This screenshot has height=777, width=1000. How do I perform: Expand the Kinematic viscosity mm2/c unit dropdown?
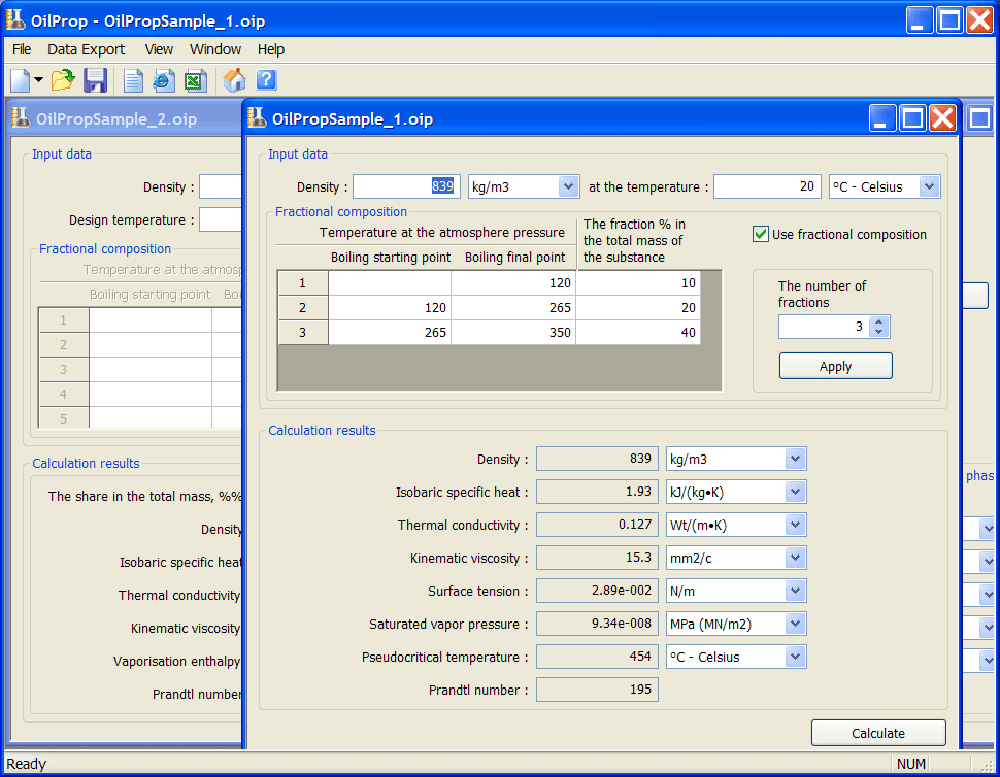795,558
